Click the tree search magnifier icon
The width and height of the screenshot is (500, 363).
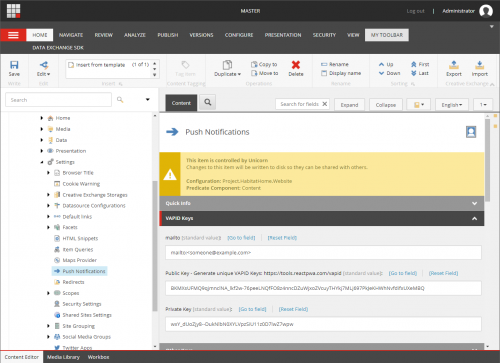(x=120, y=100)
